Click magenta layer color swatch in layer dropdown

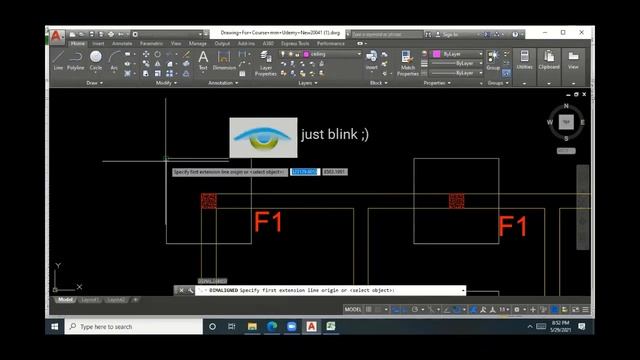coord(307,54)
